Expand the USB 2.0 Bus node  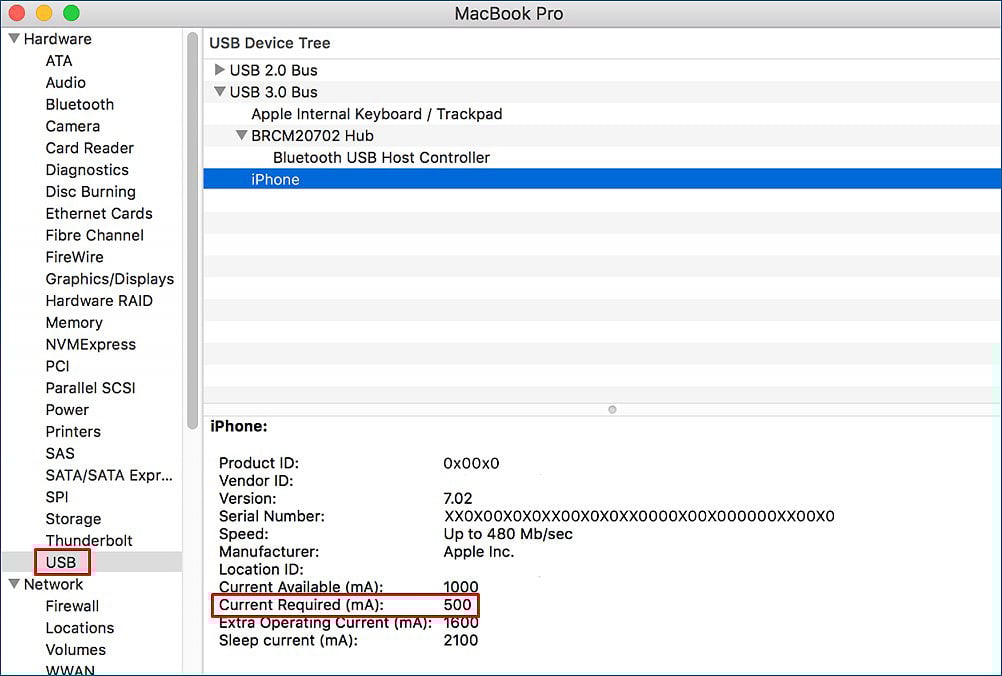coord(220,70)
